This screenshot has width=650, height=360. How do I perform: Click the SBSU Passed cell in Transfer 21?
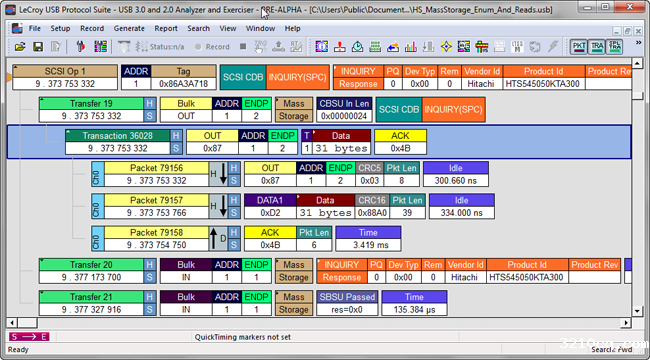pyautogui.click(x=347, y=303)
